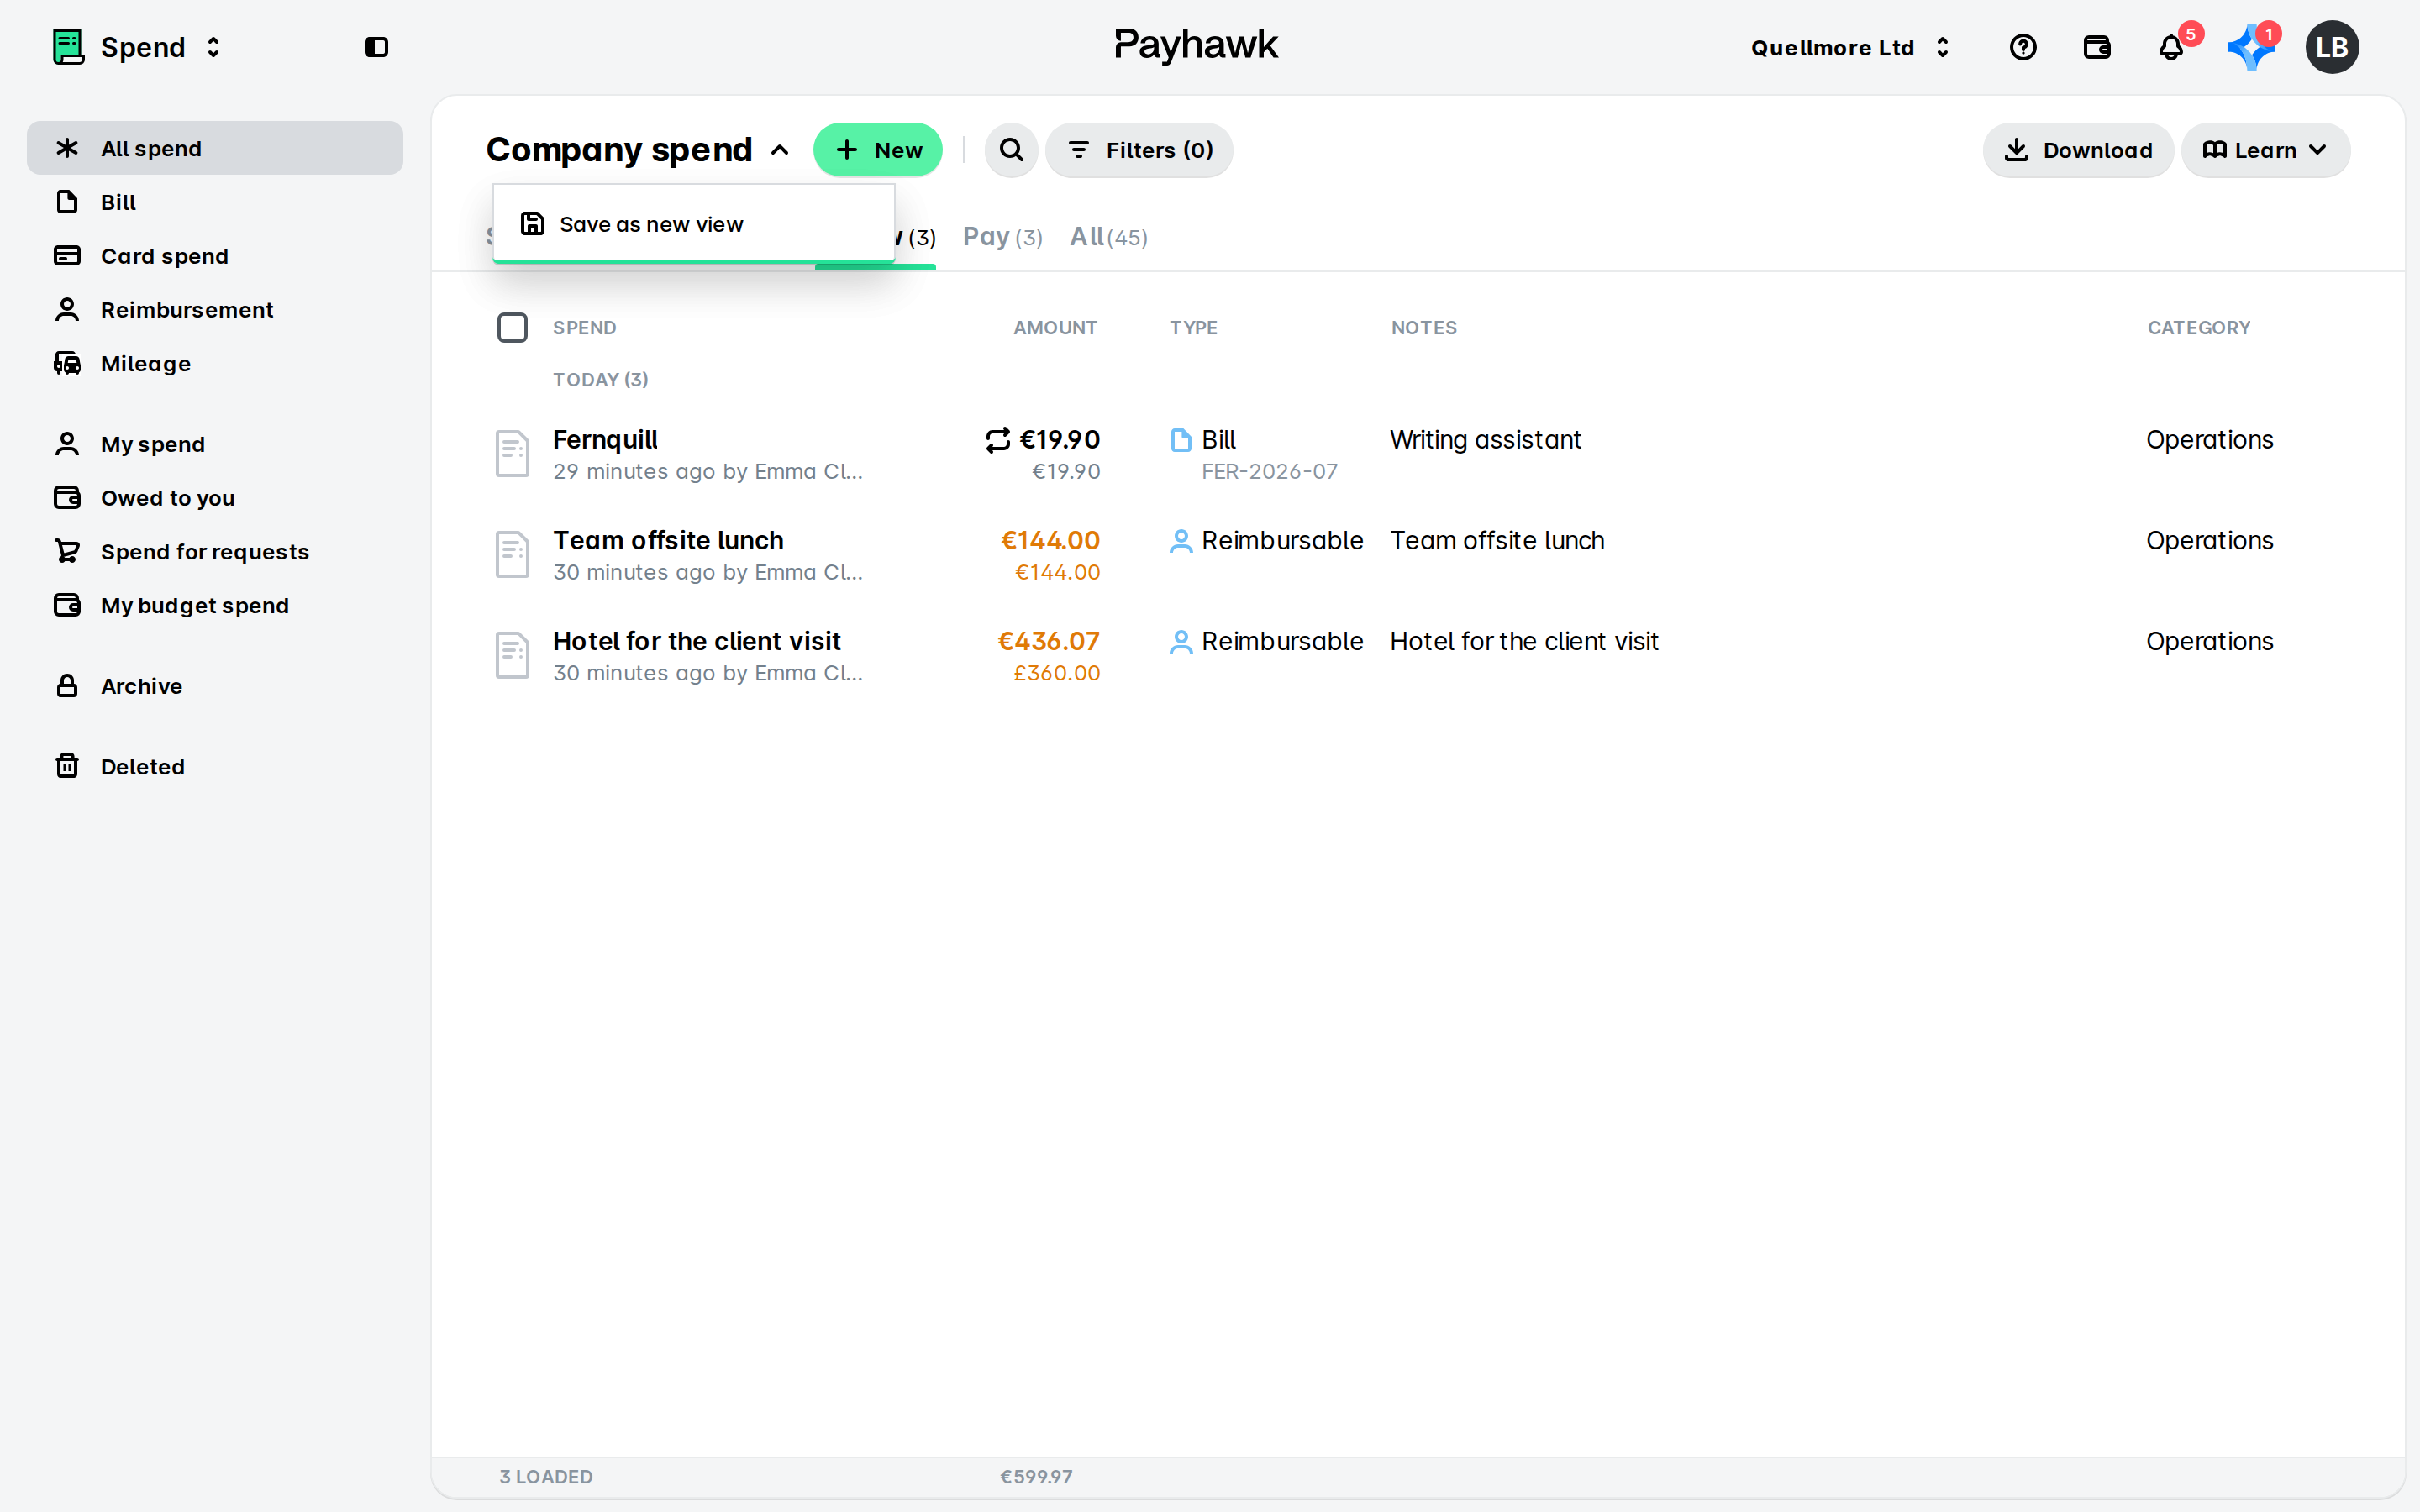This screenshot has height=1512, width=2420.
Task: Click the Hotel for the client visit document icon
Action: coord(512,656)
